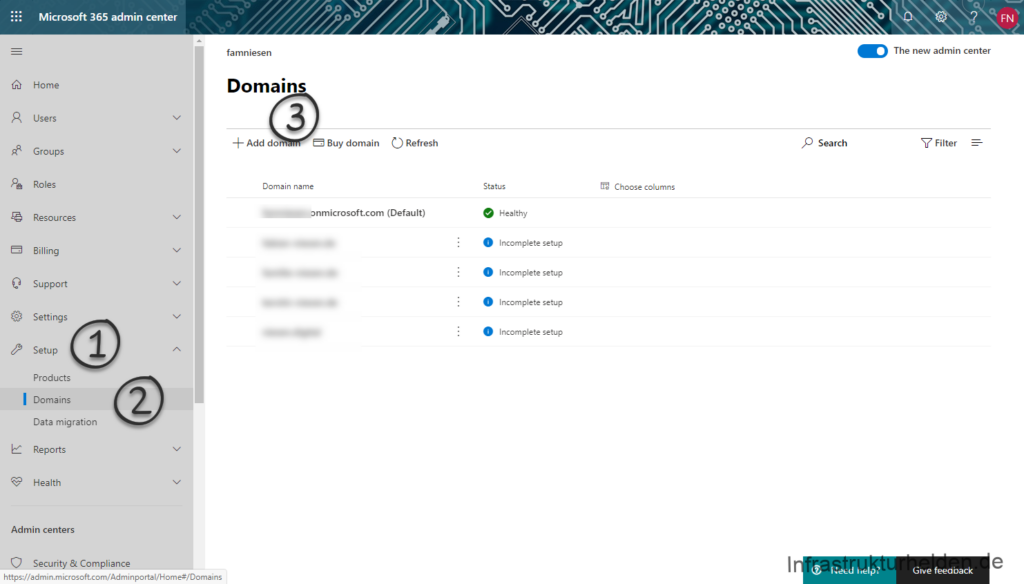
Task: Refresh the domains list
Action: [x=415, y=143]
